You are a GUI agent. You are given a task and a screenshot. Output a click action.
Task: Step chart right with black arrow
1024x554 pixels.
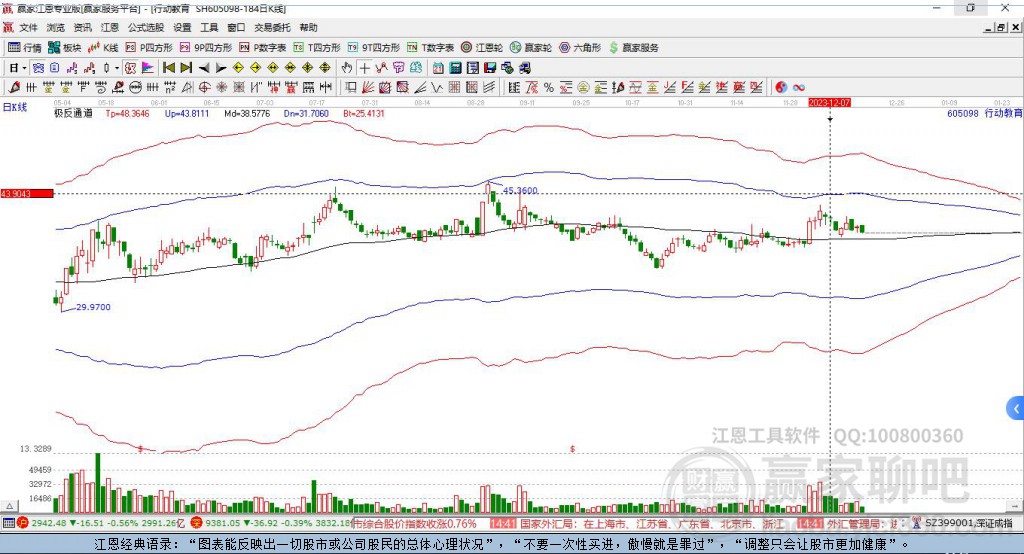(221, 68)
